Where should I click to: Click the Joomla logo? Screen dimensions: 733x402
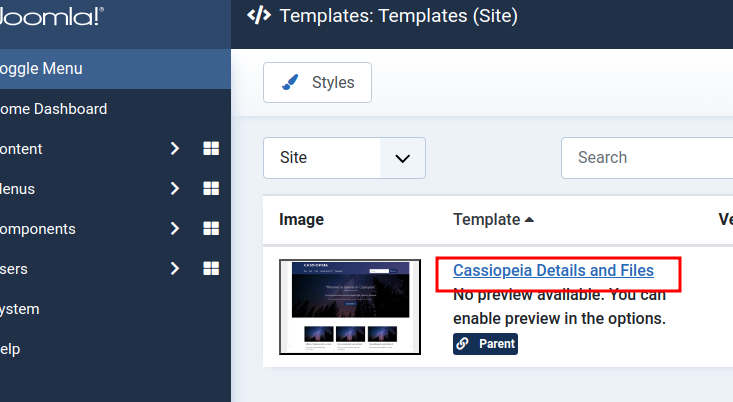click(x=52, y=16)
